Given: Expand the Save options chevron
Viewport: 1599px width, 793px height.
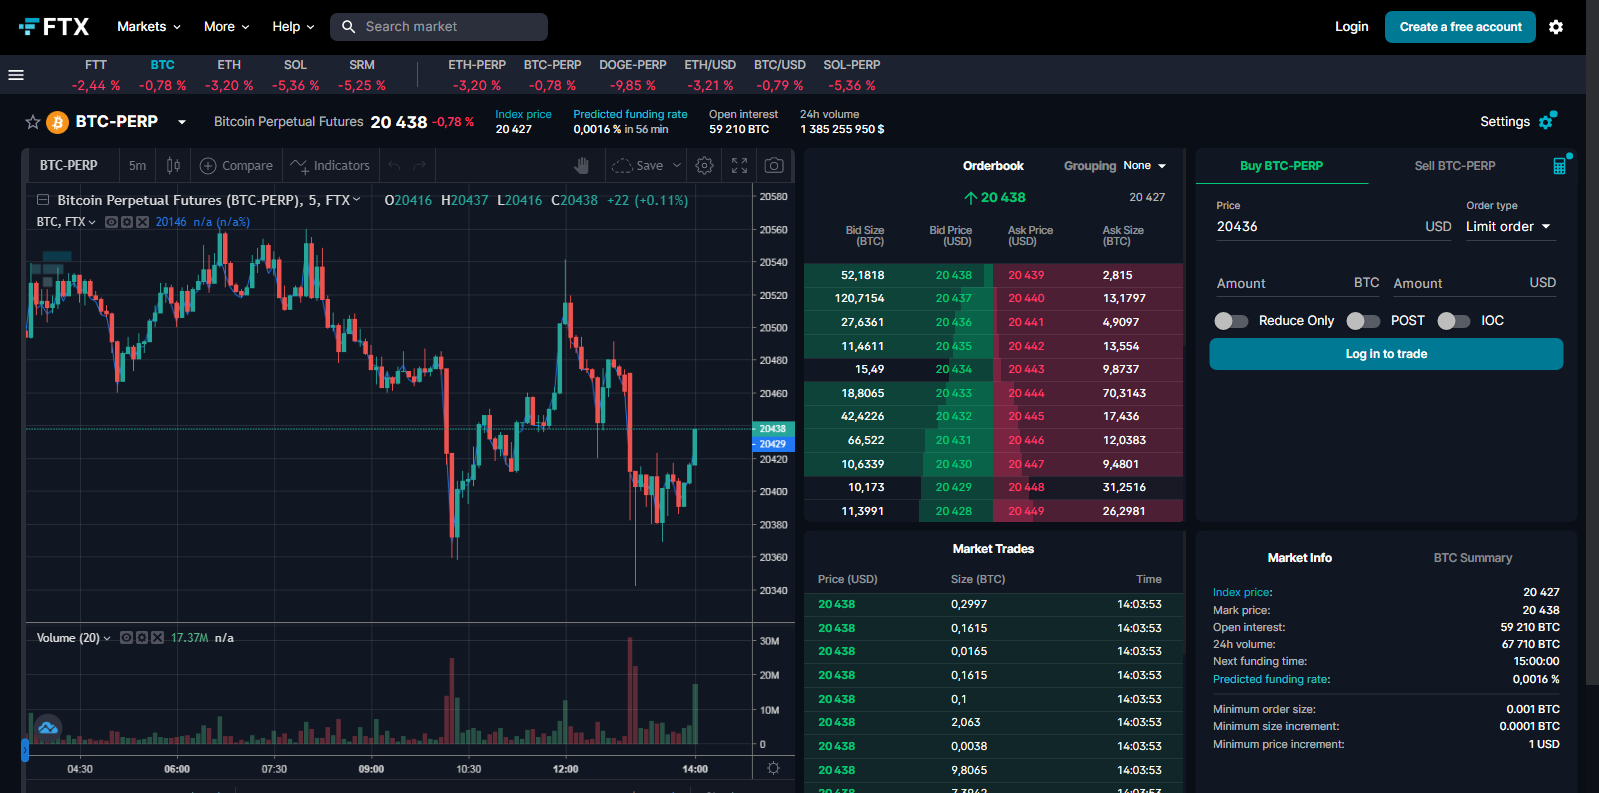Looking at the screenshot, I should tap(677, 166).
